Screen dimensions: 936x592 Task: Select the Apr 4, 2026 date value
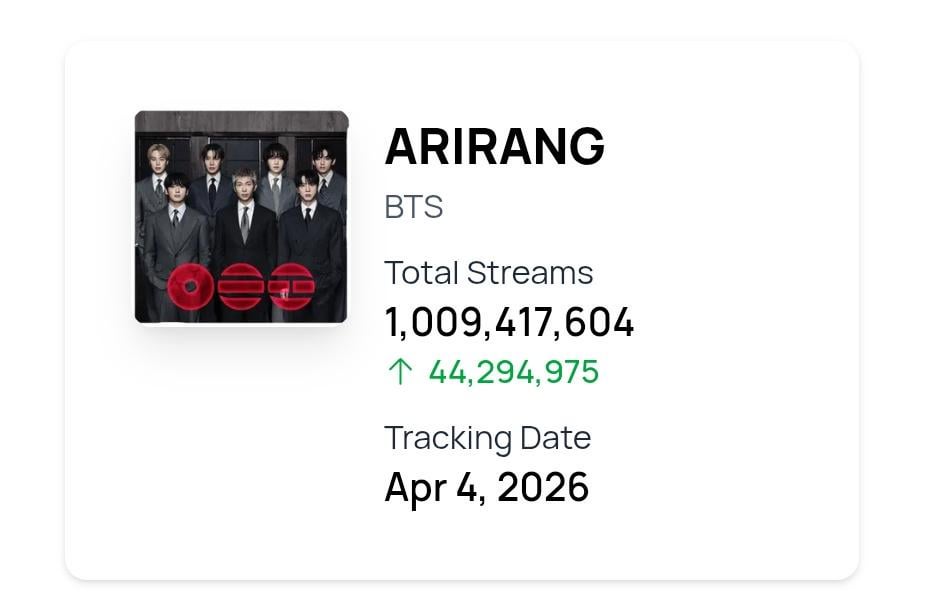pyautogui.click(x=486, y=487)
